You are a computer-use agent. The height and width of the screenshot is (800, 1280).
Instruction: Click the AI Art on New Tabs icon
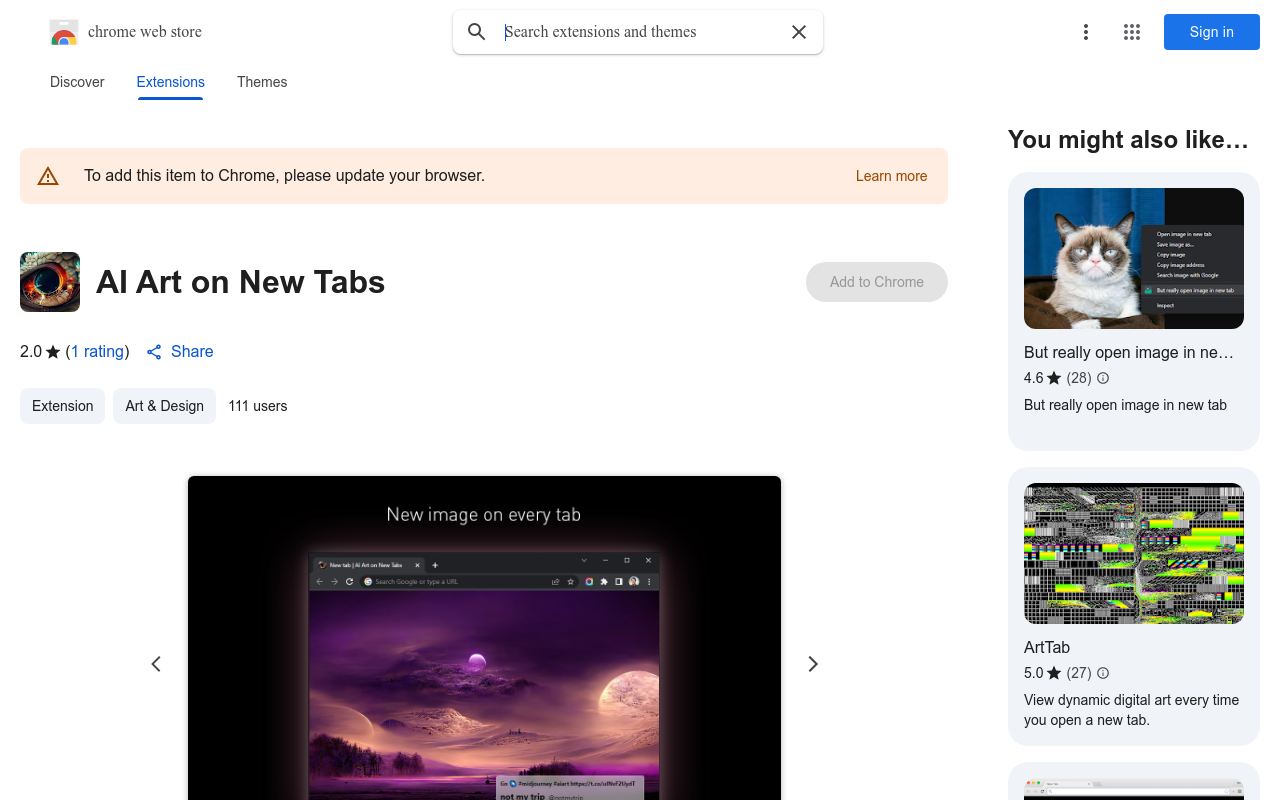pos(50,282)
